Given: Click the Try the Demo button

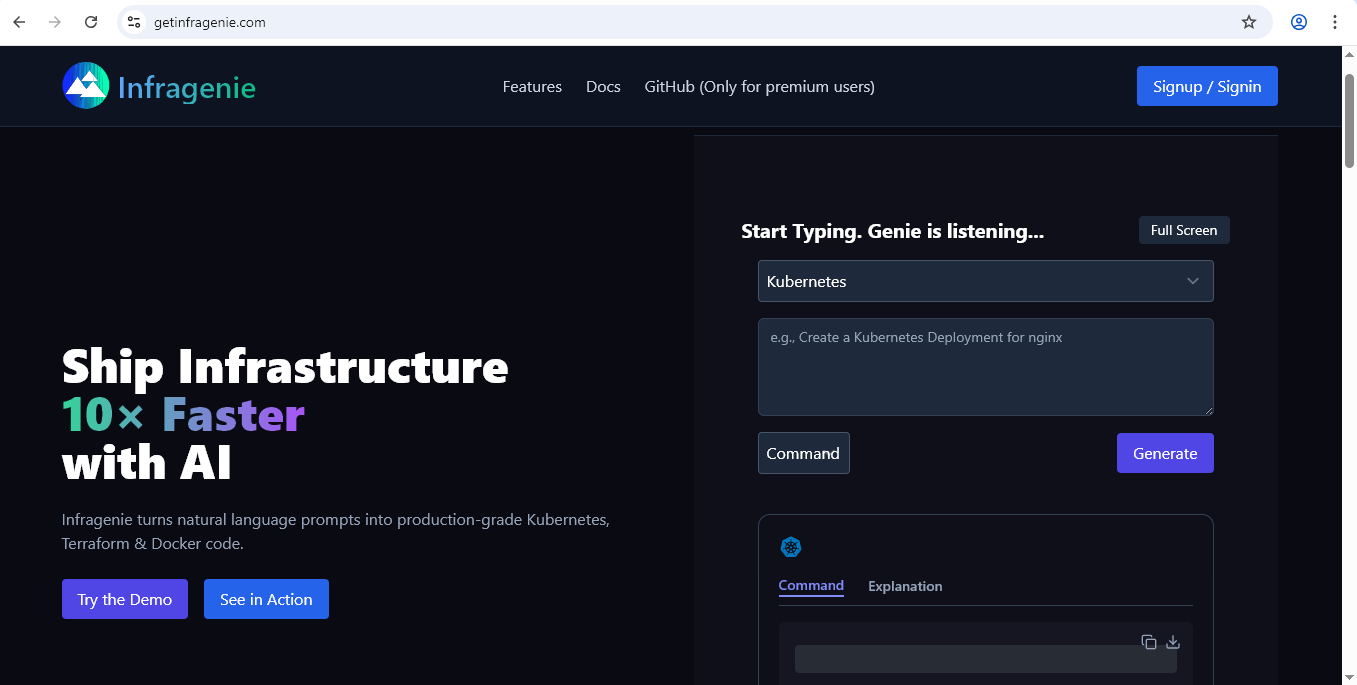Looking at the screenshot, I should 125,599.
